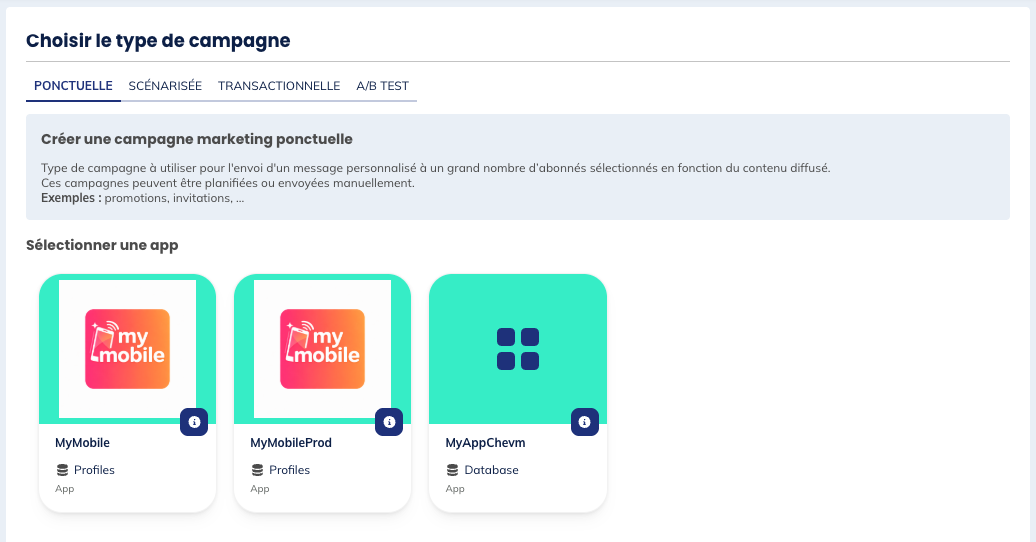Click App label on MyMobileProd card
Viewport: 1036px width, 542px height.
pos(260,489)
